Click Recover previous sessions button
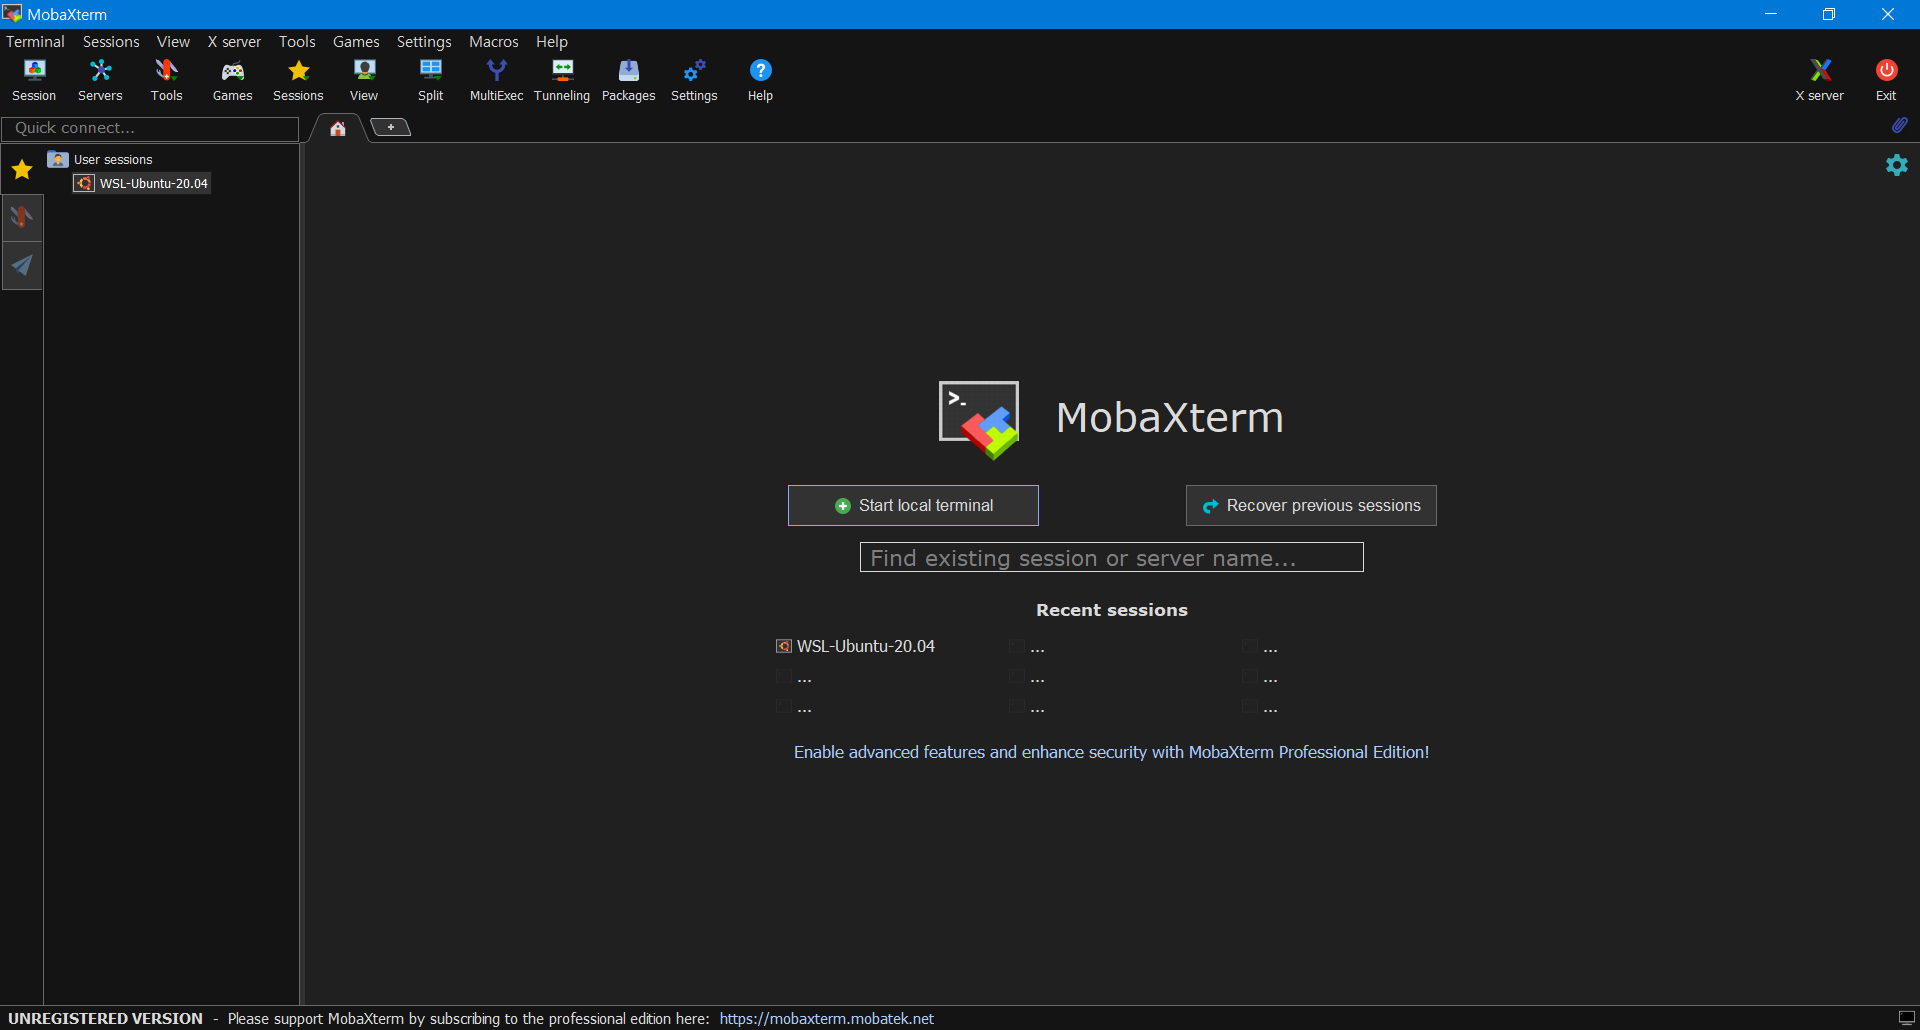The width and height of the screenshot is (1920, 1030). tap(1311, 506)
